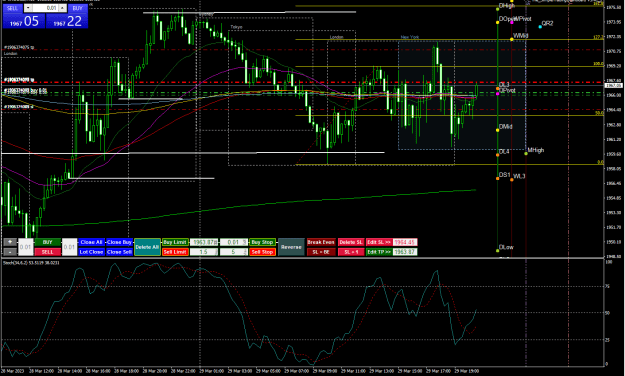Click the Close Sell button
Image resolution: width=625 pixels, height=376 pixels.
119,252
